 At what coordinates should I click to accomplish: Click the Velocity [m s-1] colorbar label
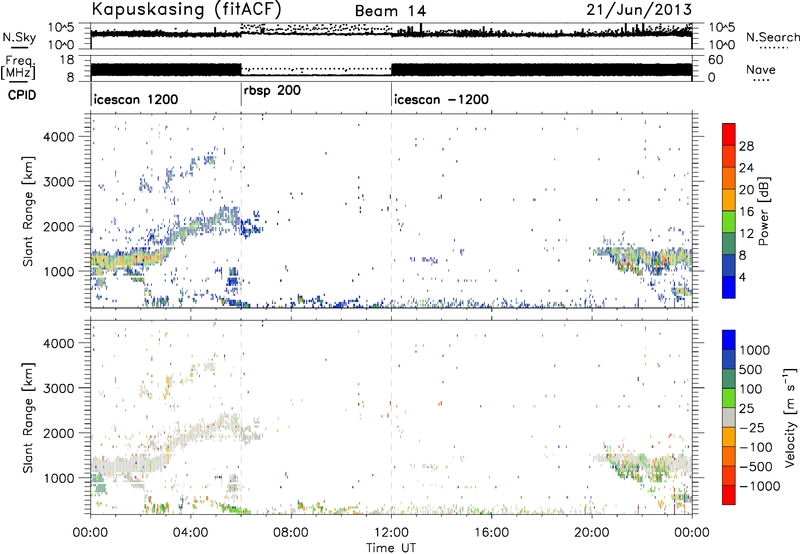[x=790, y=417]
